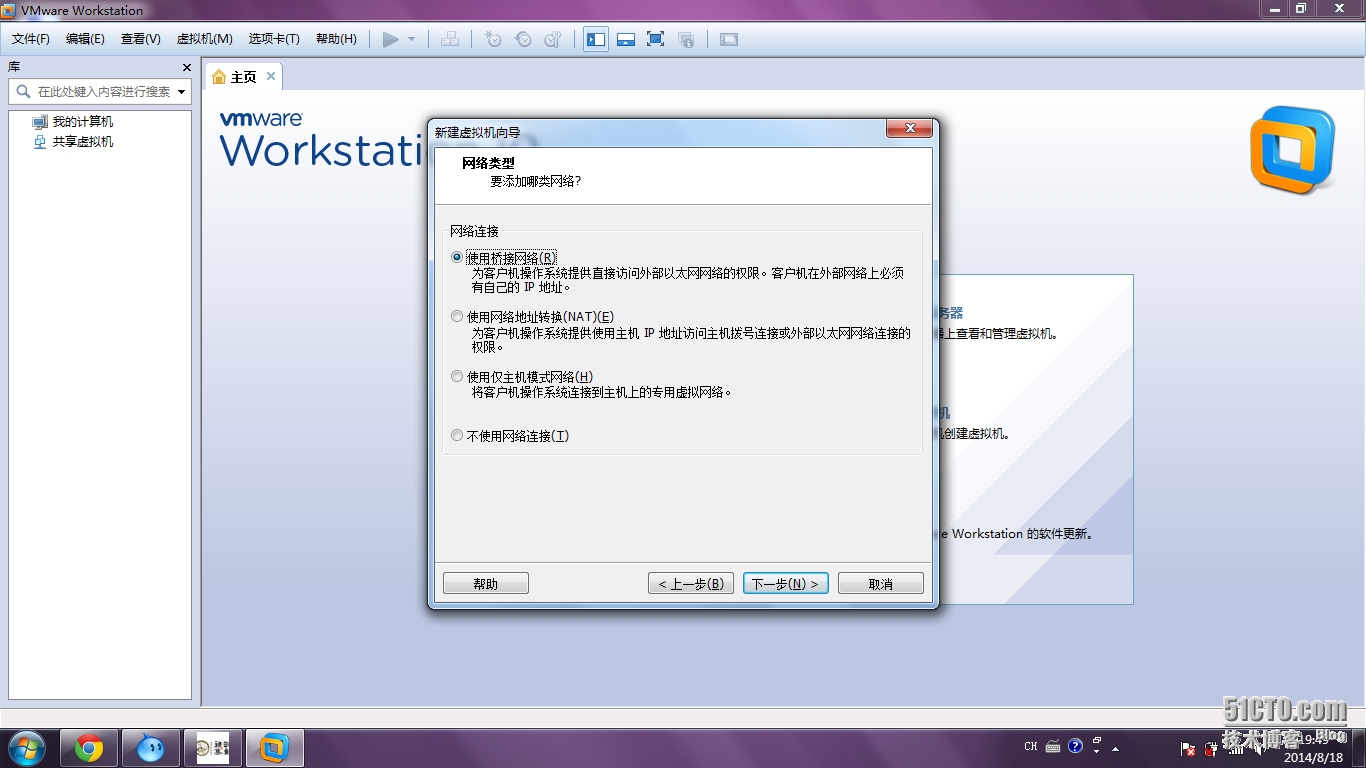Open the 帮助(H) menu
The width and height of the screenshot is (1366, 768).
click(336, 39)
